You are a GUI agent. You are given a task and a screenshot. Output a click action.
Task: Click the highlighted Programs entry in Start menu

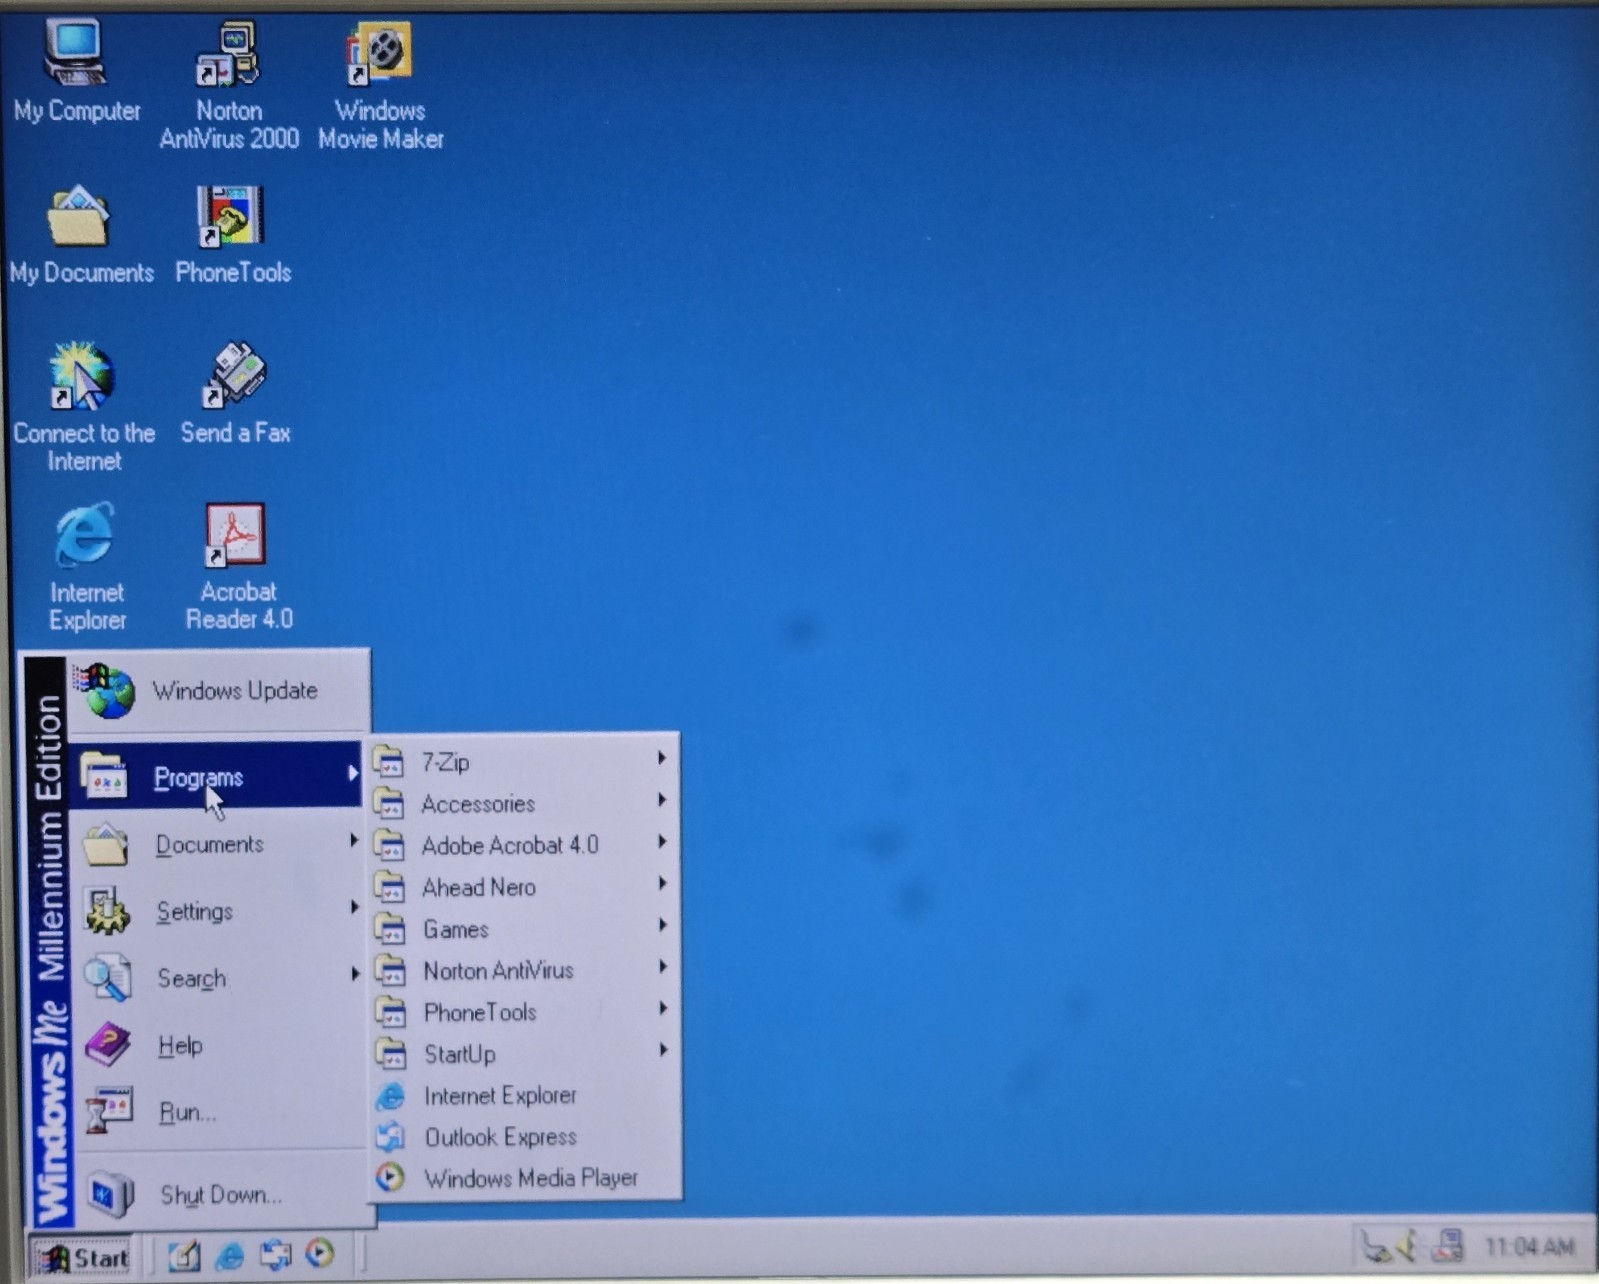pos(215,776)
